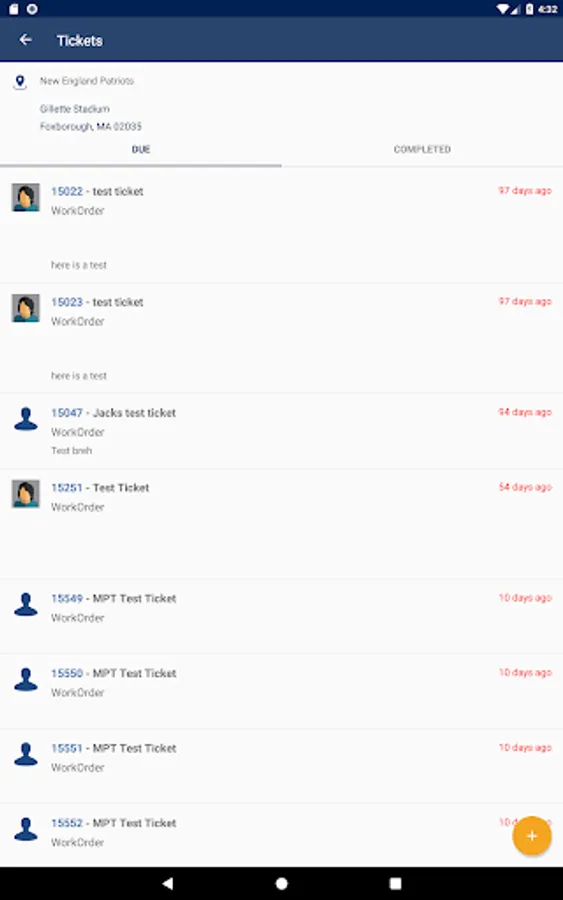This screenshot has width=563, height=900.
Task: Switch to the COMPLETED tab
Action: (x=422, y=149)
